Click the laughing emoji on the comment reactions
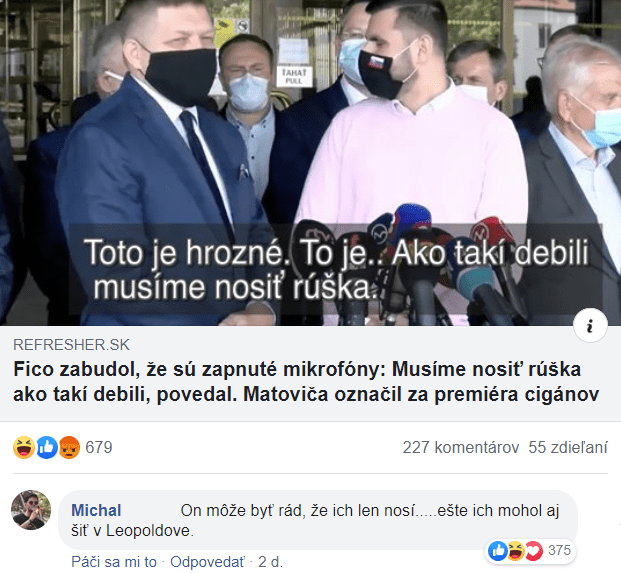The height and width of the screenshot is (573, 621). coord(516,550)
